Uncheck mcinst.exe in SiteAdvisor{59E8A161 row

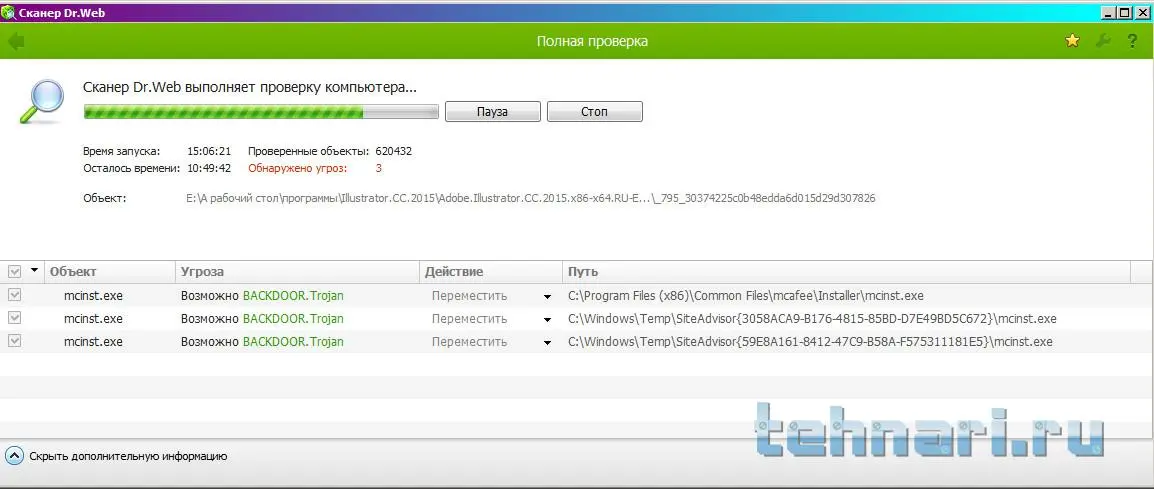(x=15, y=342)
